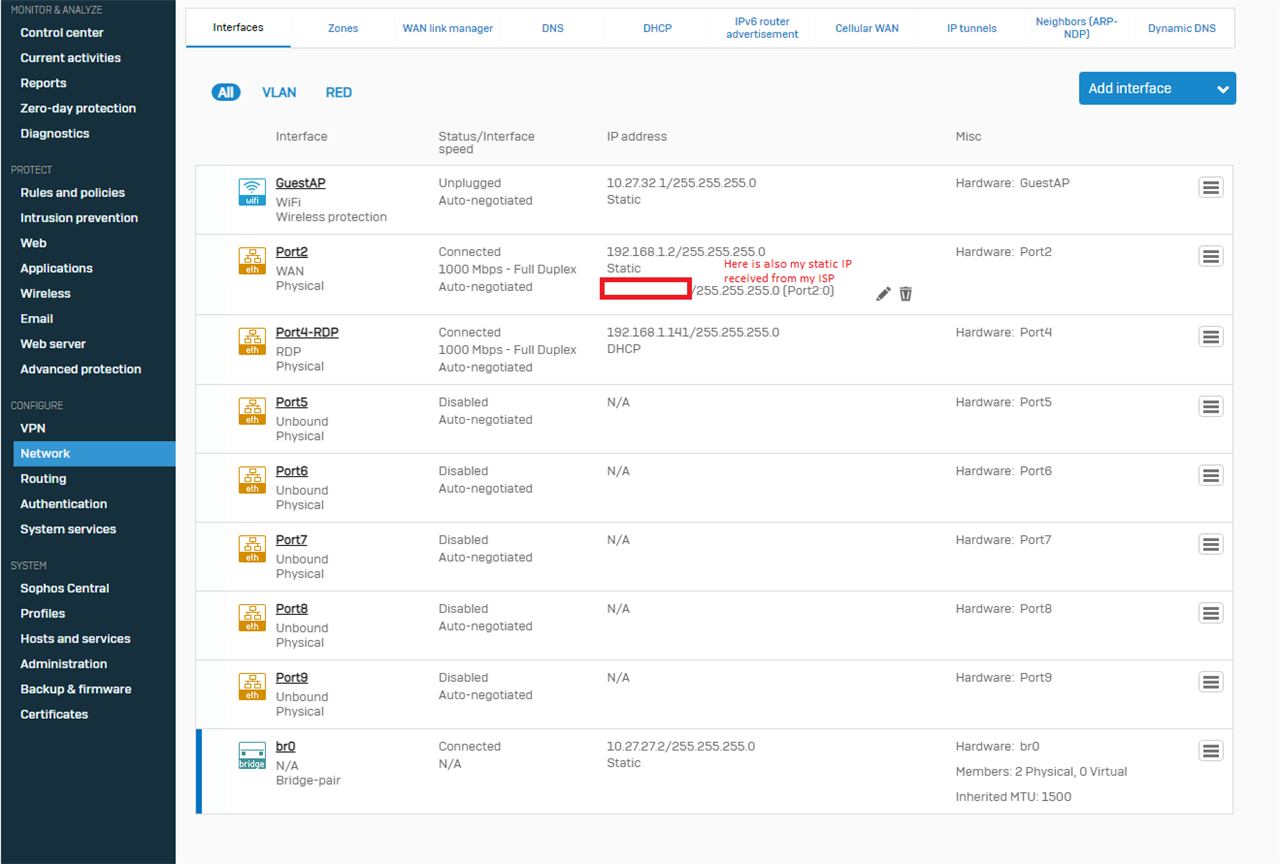Viewport: 1280px width, 864px height.
Task: Open the Cellular WAN tab
Action: 867,28
